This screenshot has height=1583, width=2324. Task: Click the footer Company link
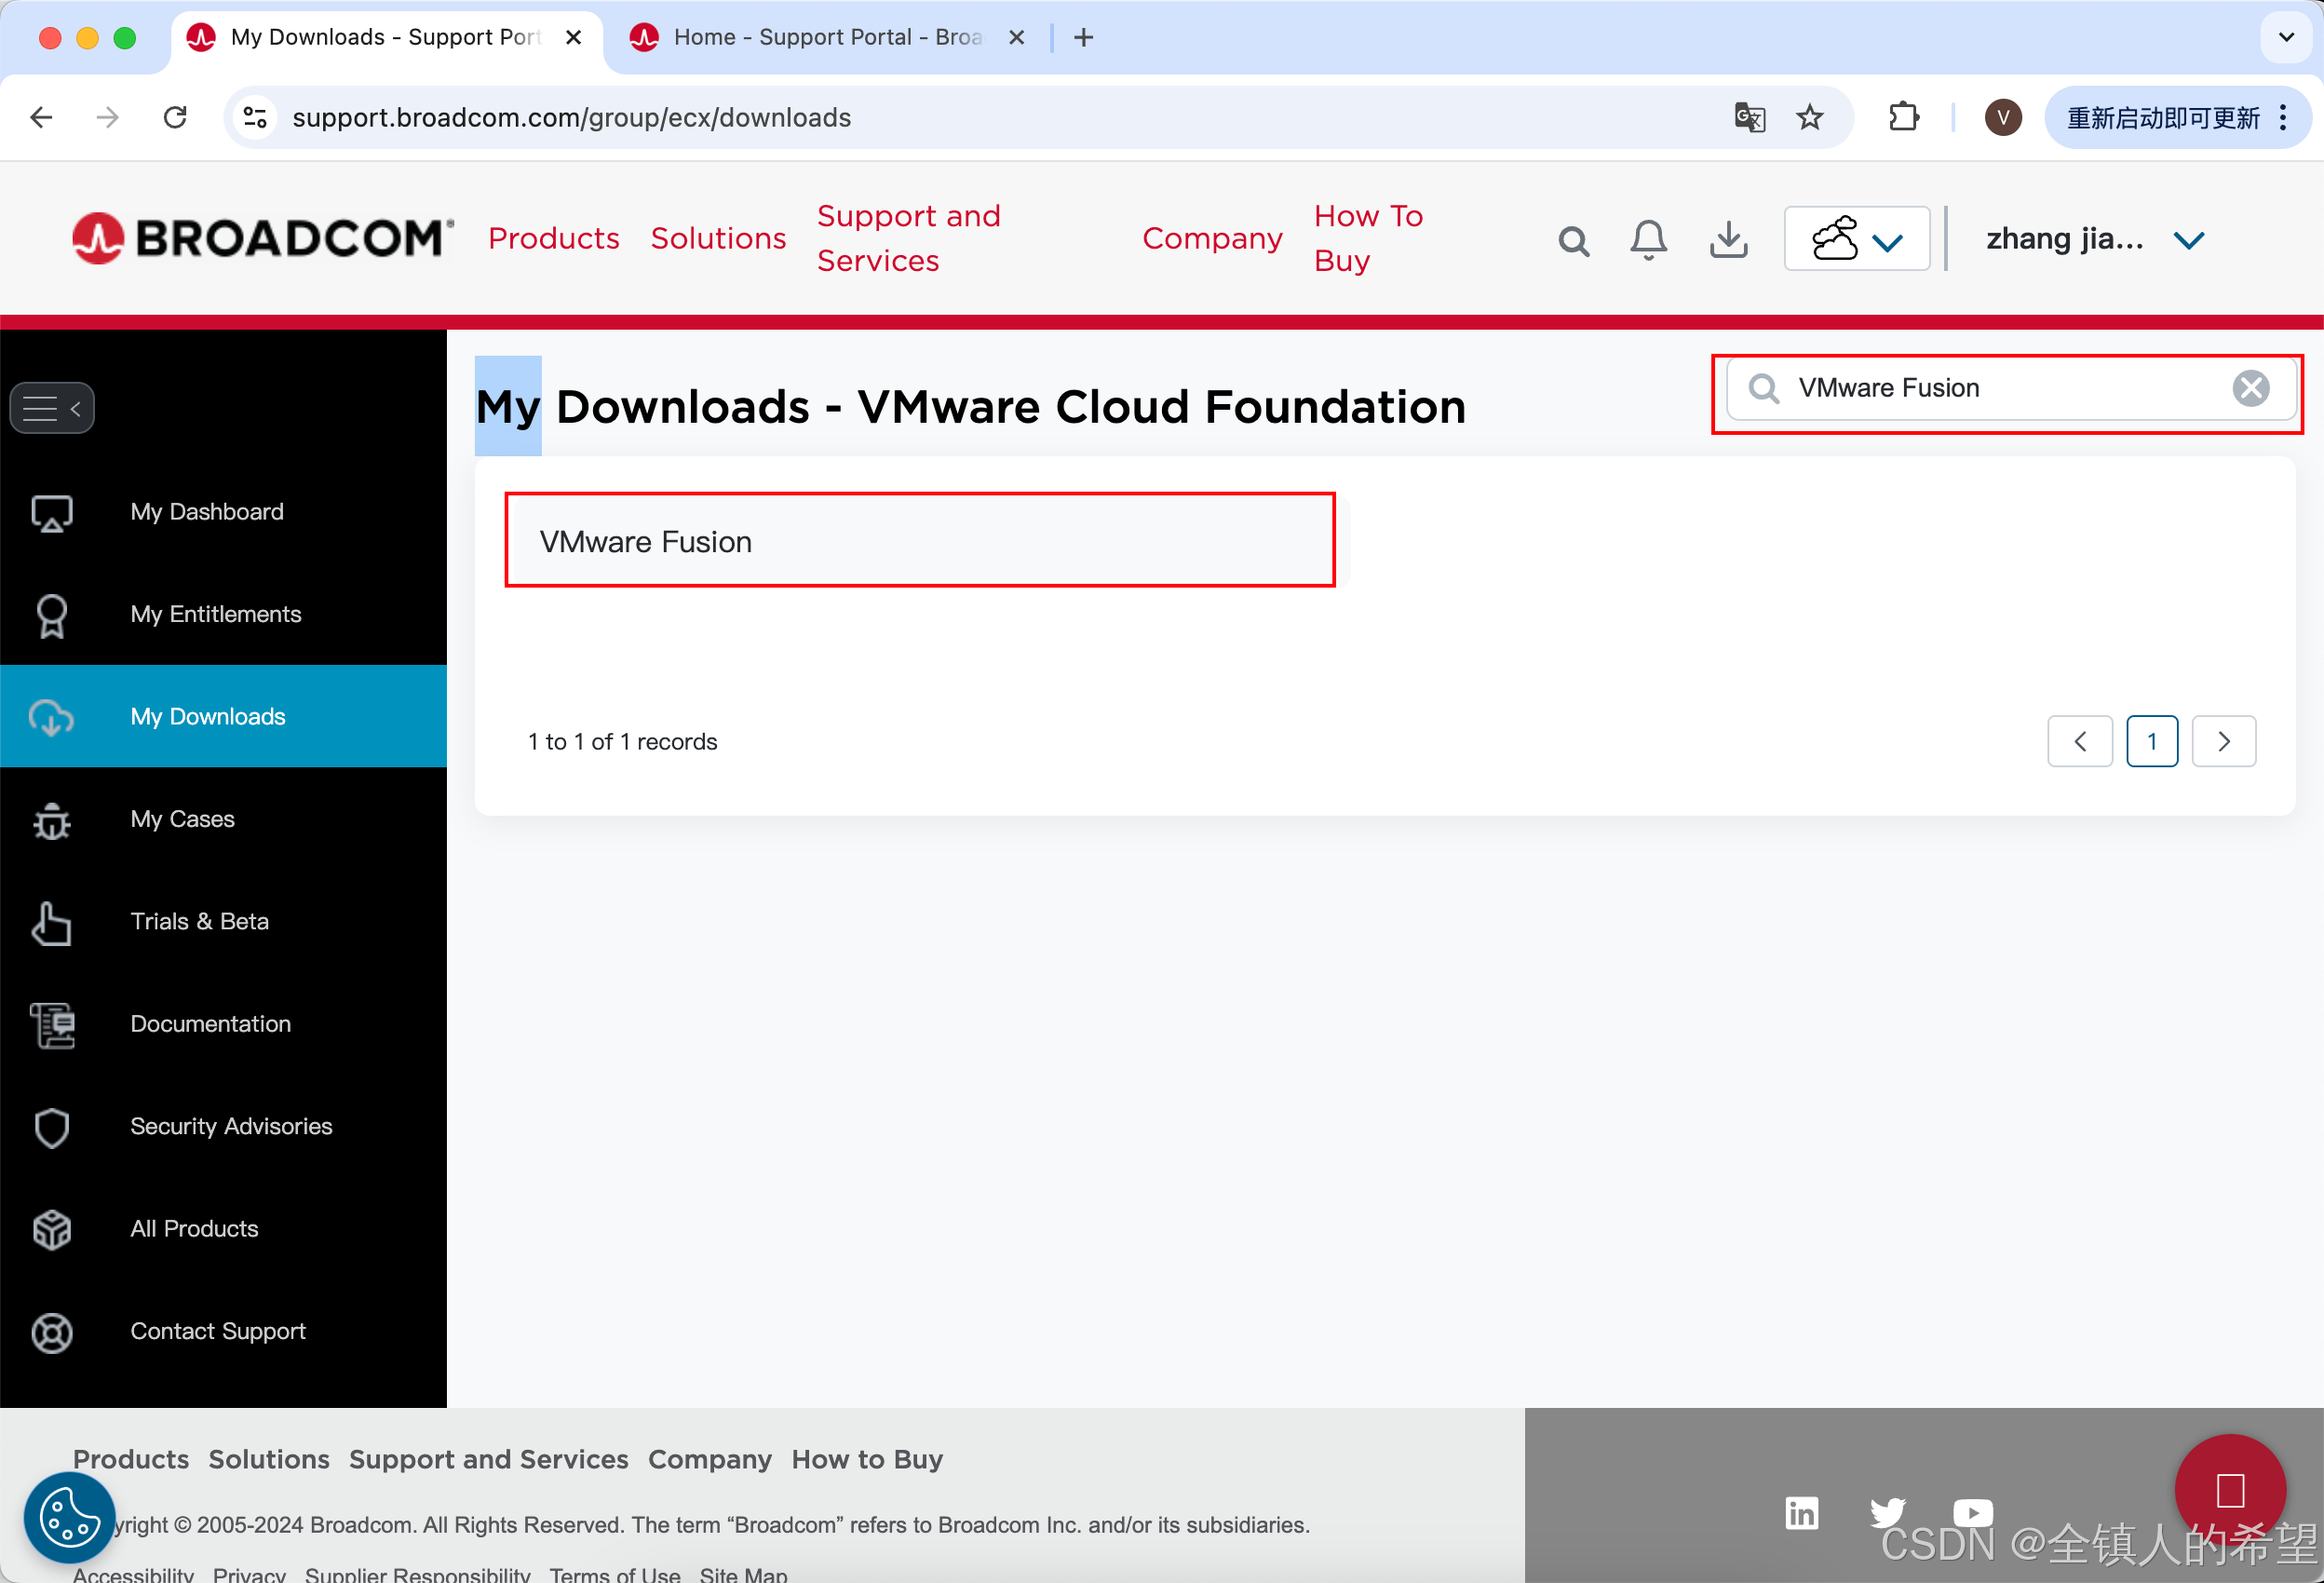point(710,1460)
